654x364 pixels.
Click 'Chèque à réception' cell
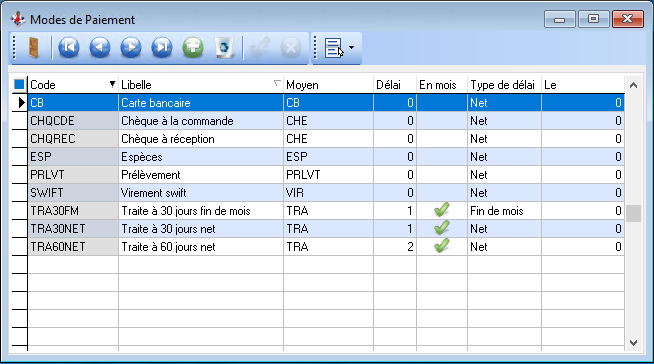click(201, 139)
